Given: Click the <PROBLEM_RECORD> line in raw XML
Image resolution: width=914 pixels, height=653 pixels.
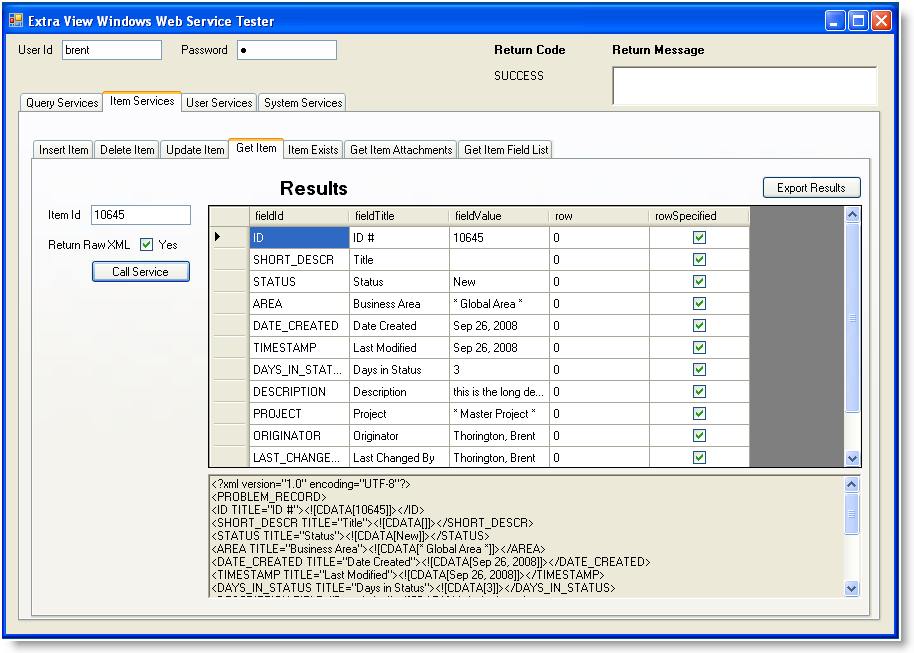Looking at the screenshot, I should [269, 497].
